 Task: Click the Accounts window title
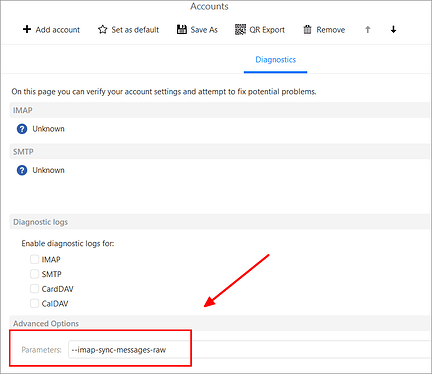pos(209,6)
